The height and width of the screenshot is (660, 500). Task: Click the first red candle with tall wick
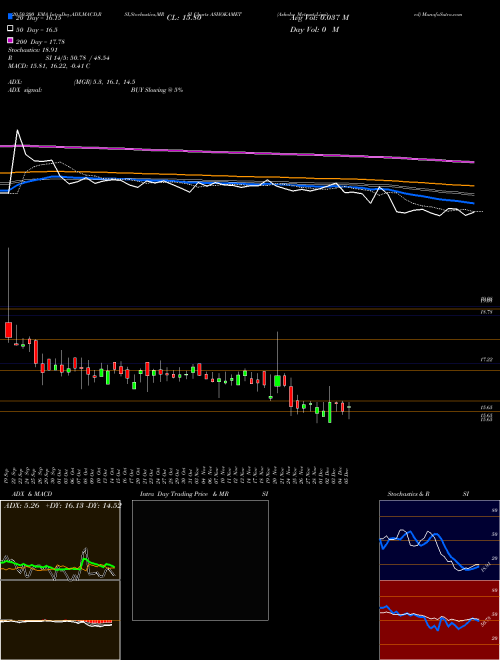(8, 330)
